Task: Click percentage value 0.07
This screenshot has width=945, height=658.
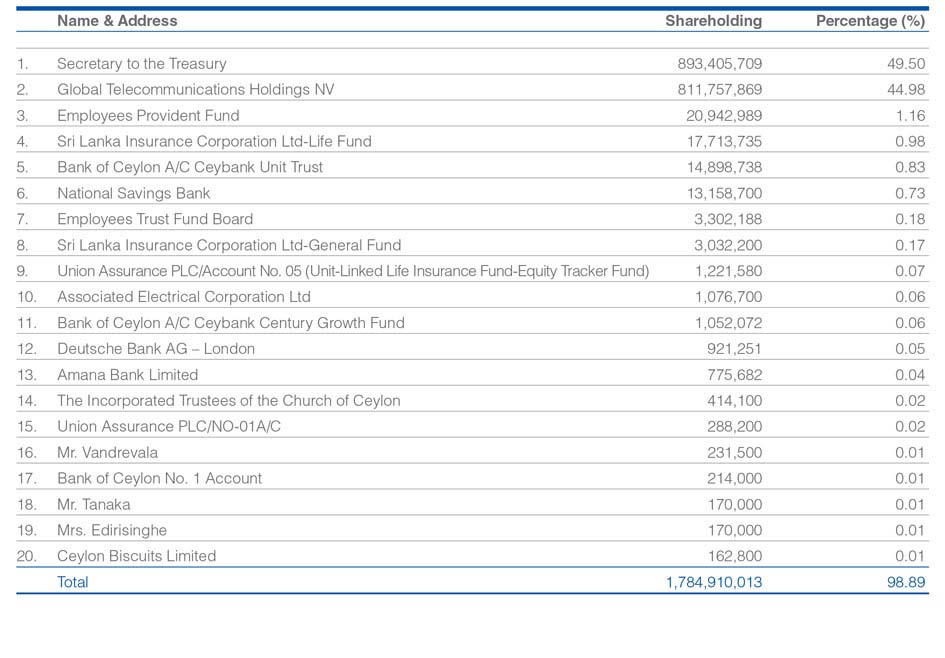Action: tap(910, 271)
